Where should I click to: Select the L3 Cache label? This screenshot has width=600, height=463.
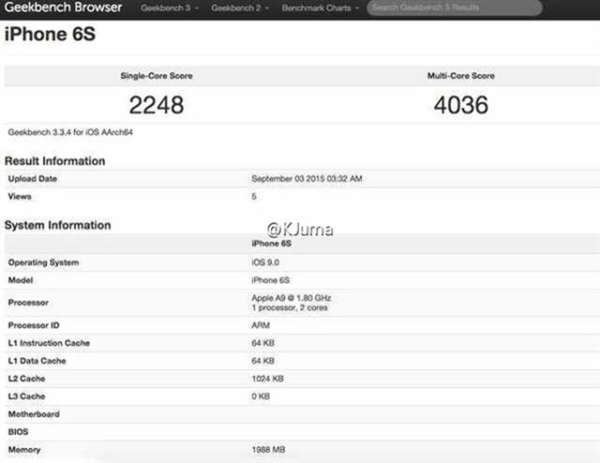click(x=27, y=396)
